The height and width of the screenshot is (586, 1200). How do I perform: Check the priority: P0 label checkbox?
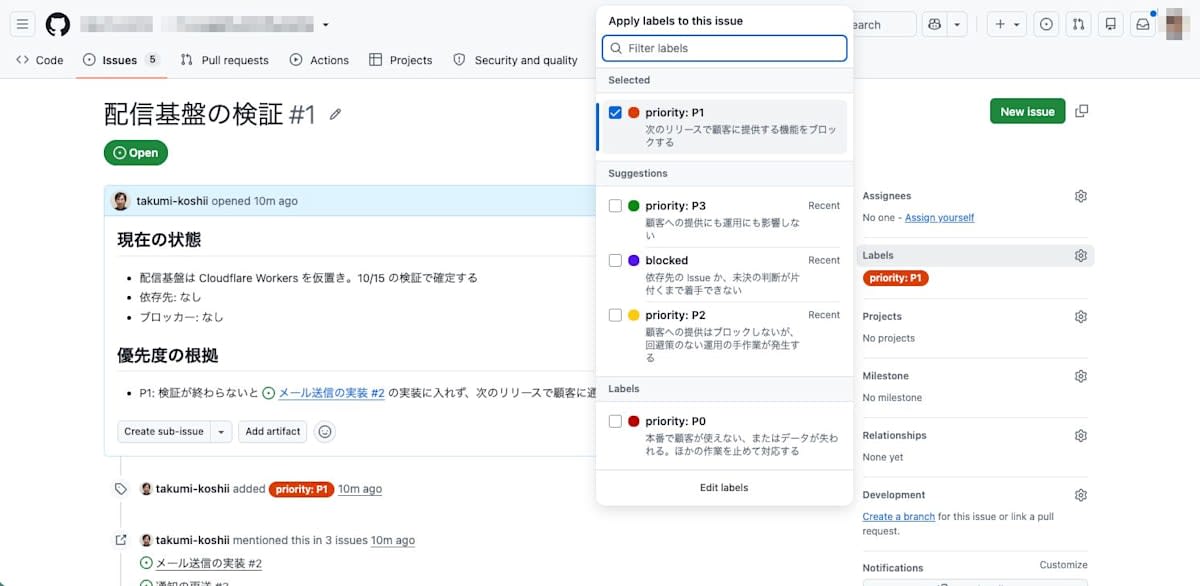[x=615, y=421]
